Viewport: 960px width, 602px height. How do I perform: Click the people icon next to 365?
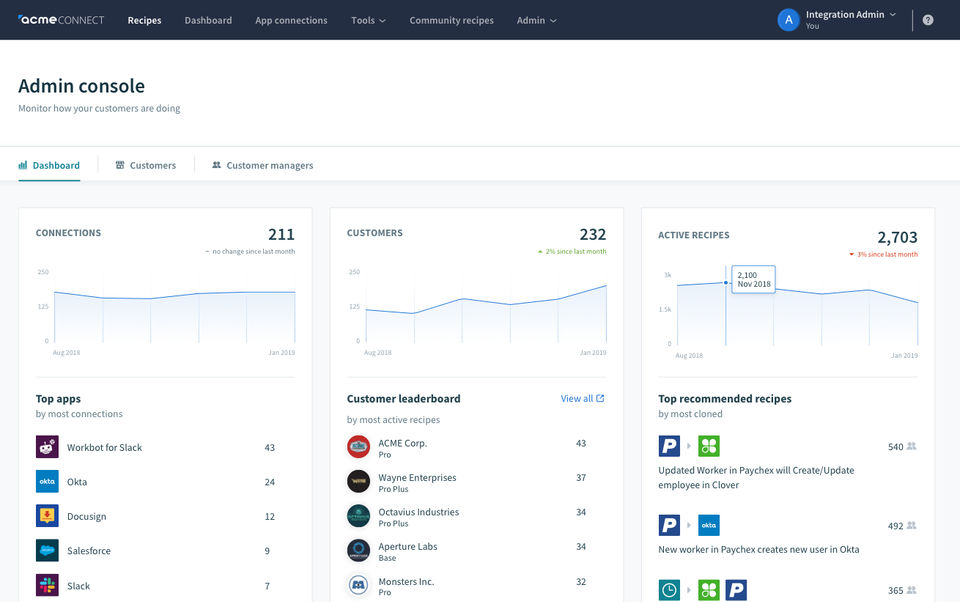pos(912,590)
